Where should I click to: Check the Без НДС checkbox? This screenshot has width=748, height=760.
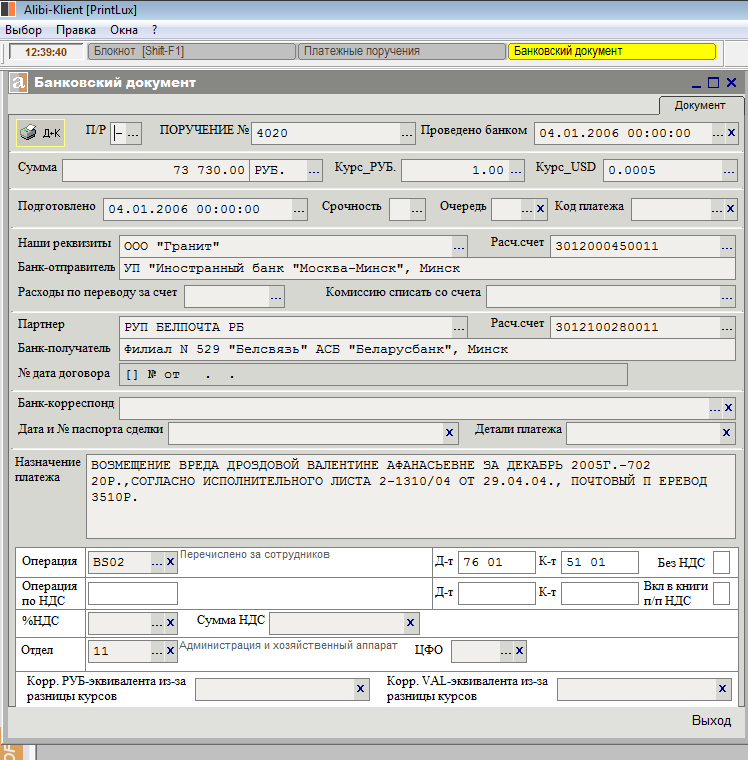click(721, 563)
